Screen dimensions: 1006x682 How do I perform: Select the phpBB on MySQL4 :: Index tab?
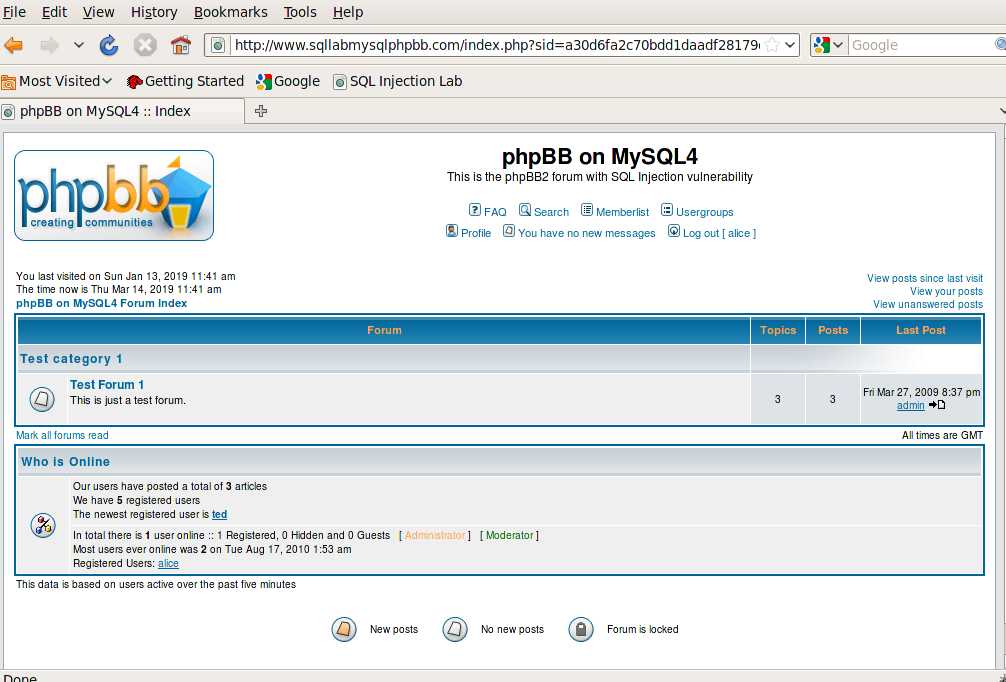(x=122, y=111)
